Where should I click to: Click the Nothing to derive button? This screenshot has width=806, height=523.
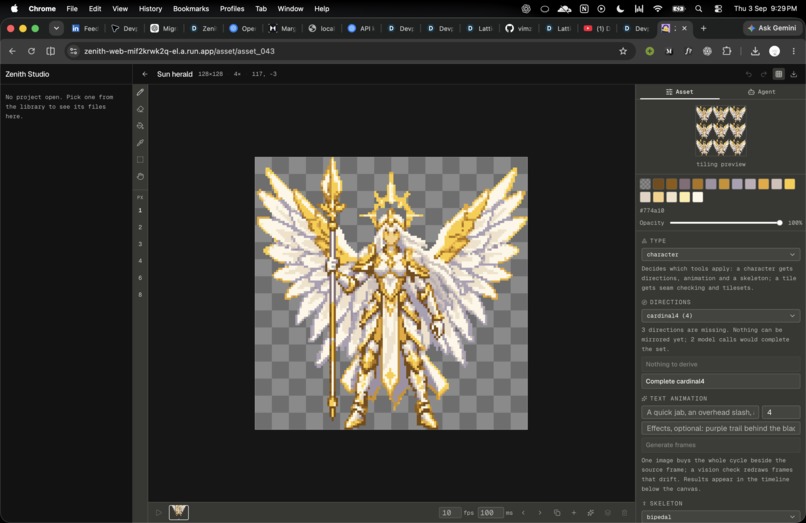click(x=720, y=364)
